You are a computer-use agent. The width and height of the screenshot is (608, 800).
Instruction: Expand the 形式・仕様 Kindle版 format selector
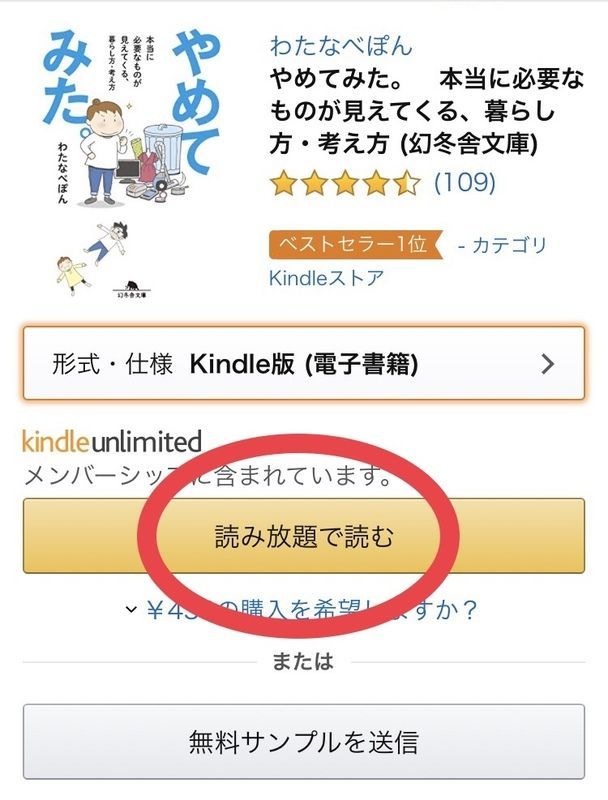pyautogui.click(x=303, y=363)
